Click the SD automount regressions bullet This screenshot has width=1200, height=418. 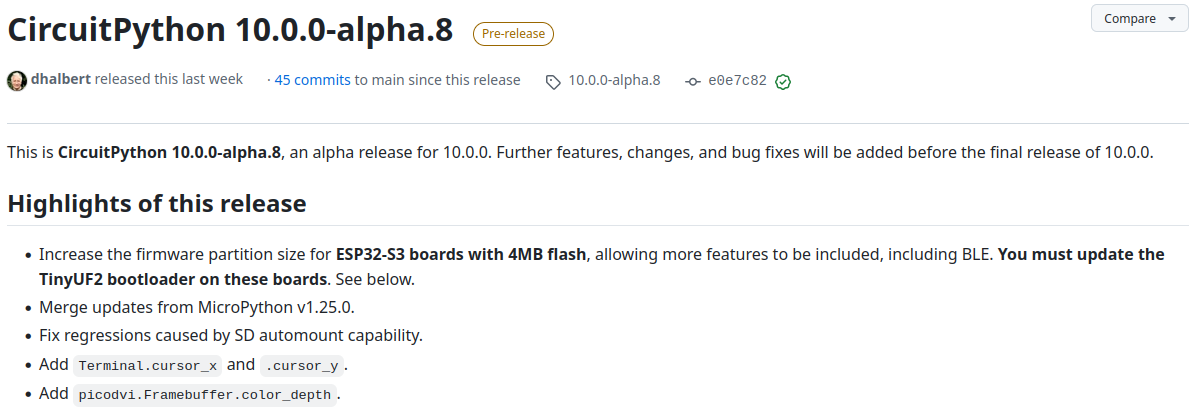point(231,335)
